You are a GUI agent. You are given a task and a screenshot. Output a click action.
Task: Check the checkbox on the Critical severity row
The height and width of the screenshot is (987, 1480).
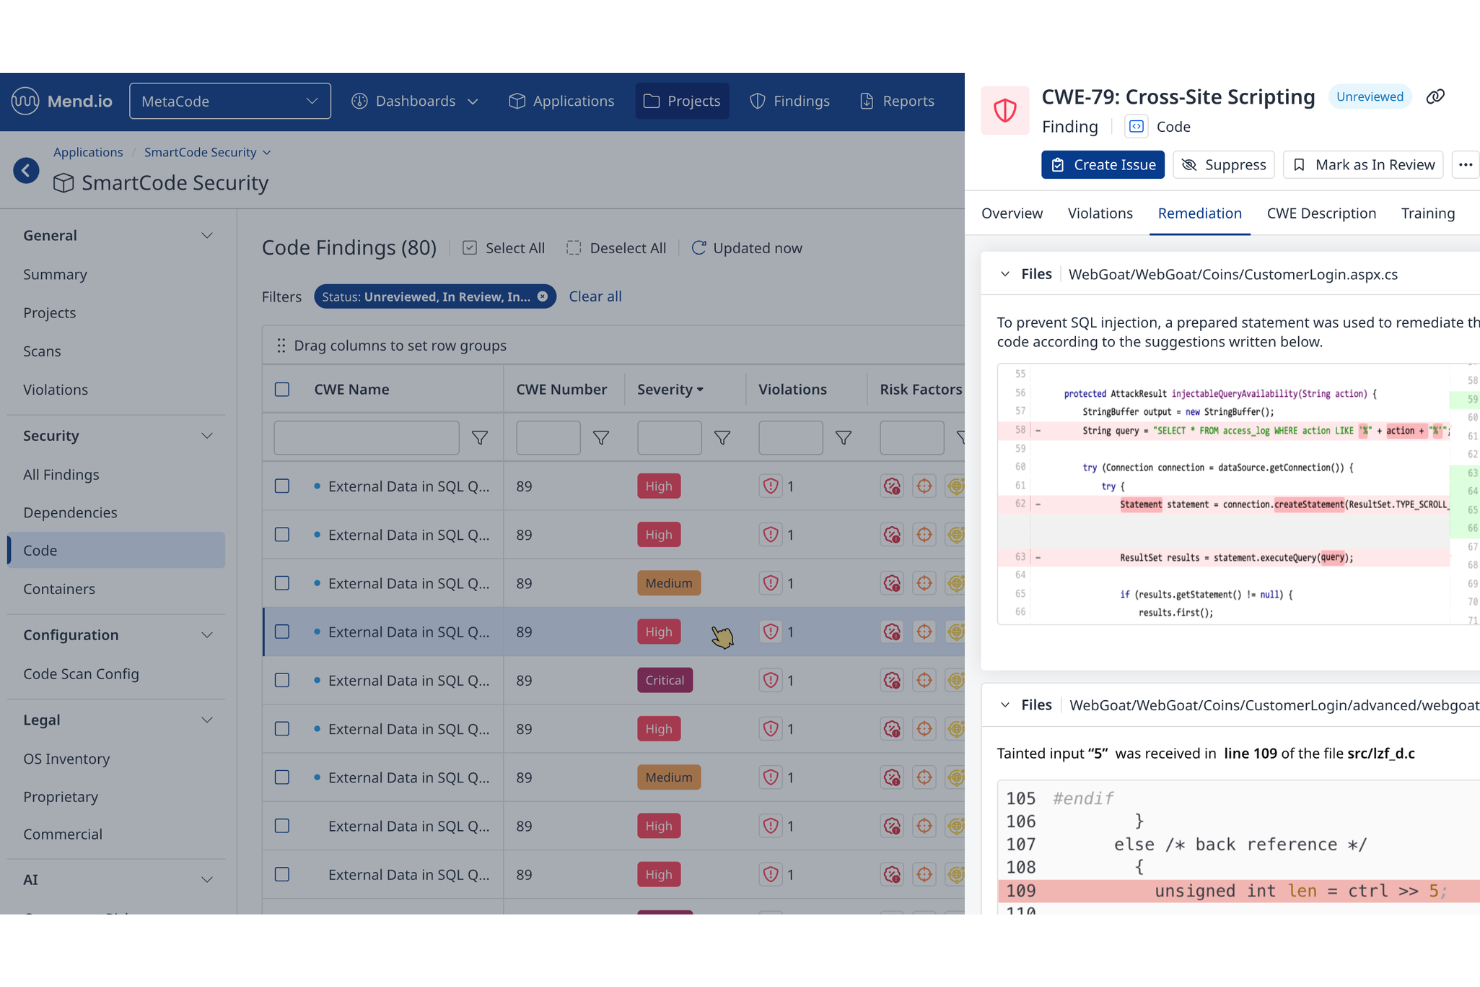click(282, 680)
